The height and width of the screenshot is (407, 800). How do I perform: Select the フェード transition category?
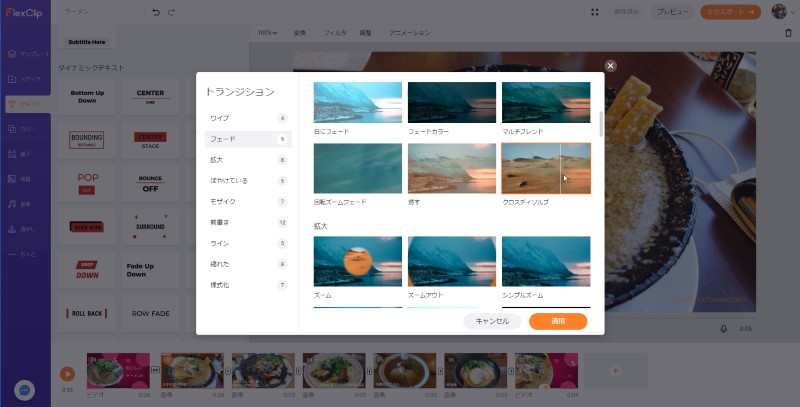click(x=248, y=139)
